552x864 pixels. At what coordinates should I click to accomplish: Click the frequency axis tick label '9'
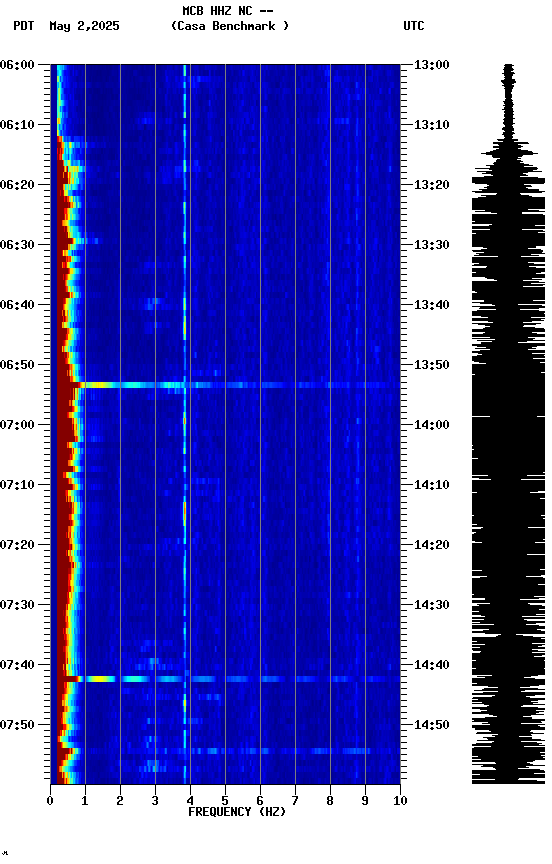pos(365,801)
